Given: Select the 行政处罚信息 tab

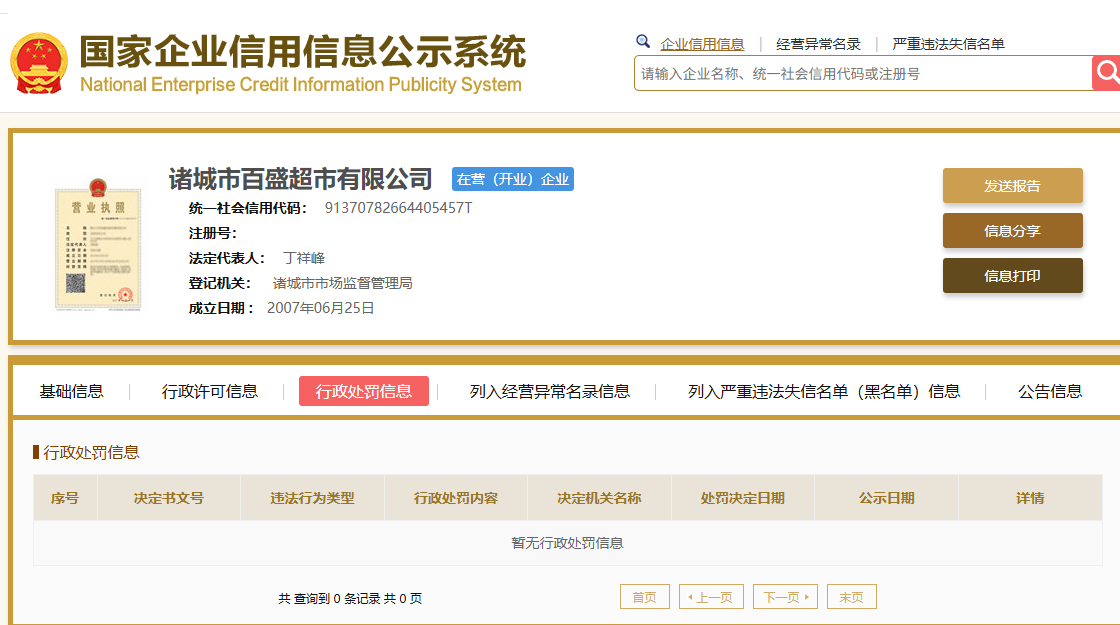Looking at the screenshot, I should [x=364, y=391].
